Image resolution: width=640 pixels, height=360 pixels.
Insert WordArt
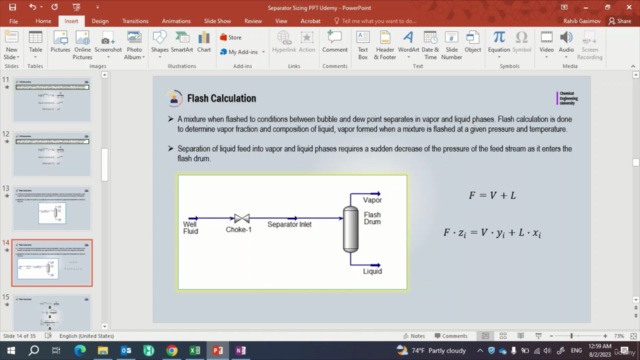pos(408,44)
